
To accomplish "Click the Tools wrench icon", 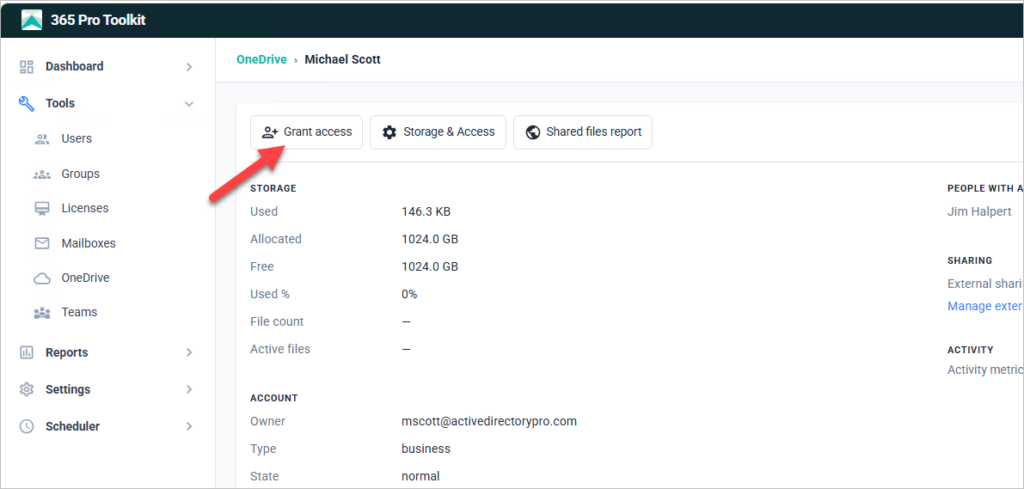I will tap(27, 103).
